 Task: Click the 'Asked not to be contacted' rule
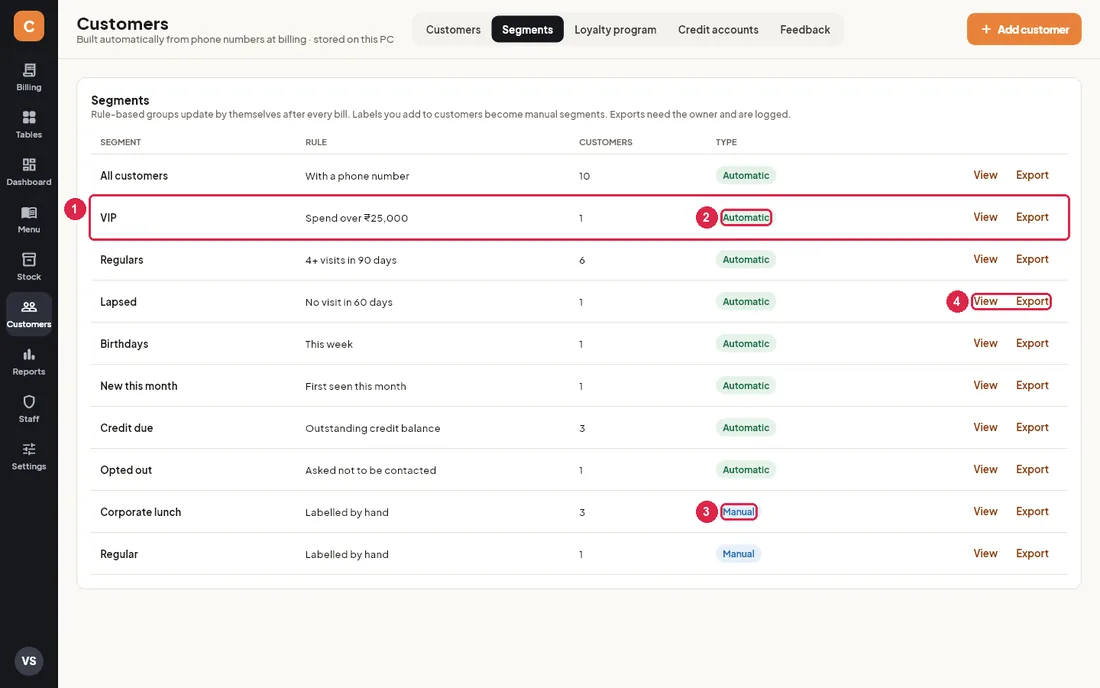[370, 471]
